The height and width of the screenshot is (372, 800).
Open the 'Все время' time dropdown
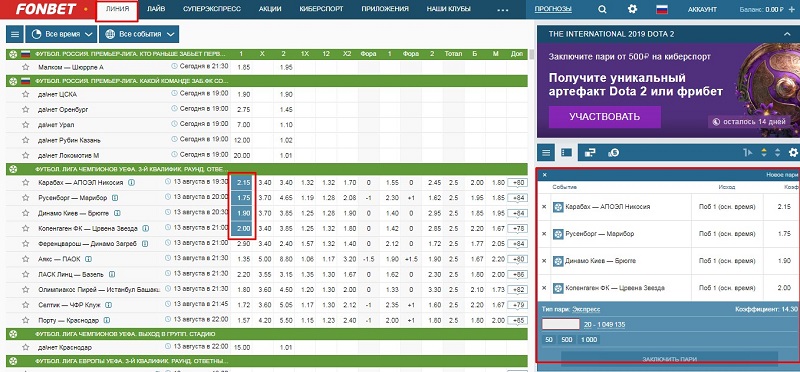click(61, 34)
